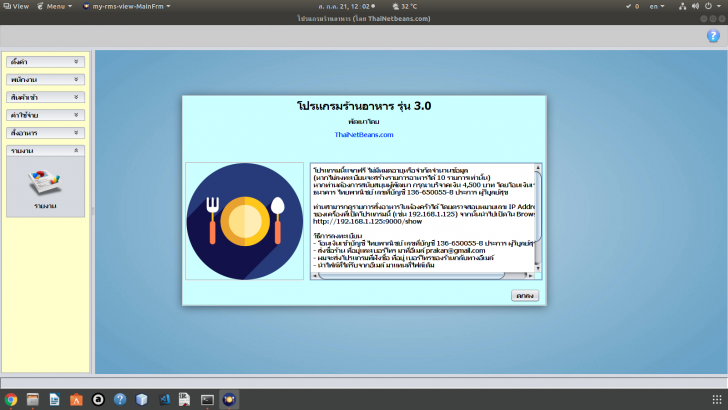Expand the ค่าใช้จ่าย sidebar section
The width and height of the screenshot is (728, 410).
pos(44,115)
